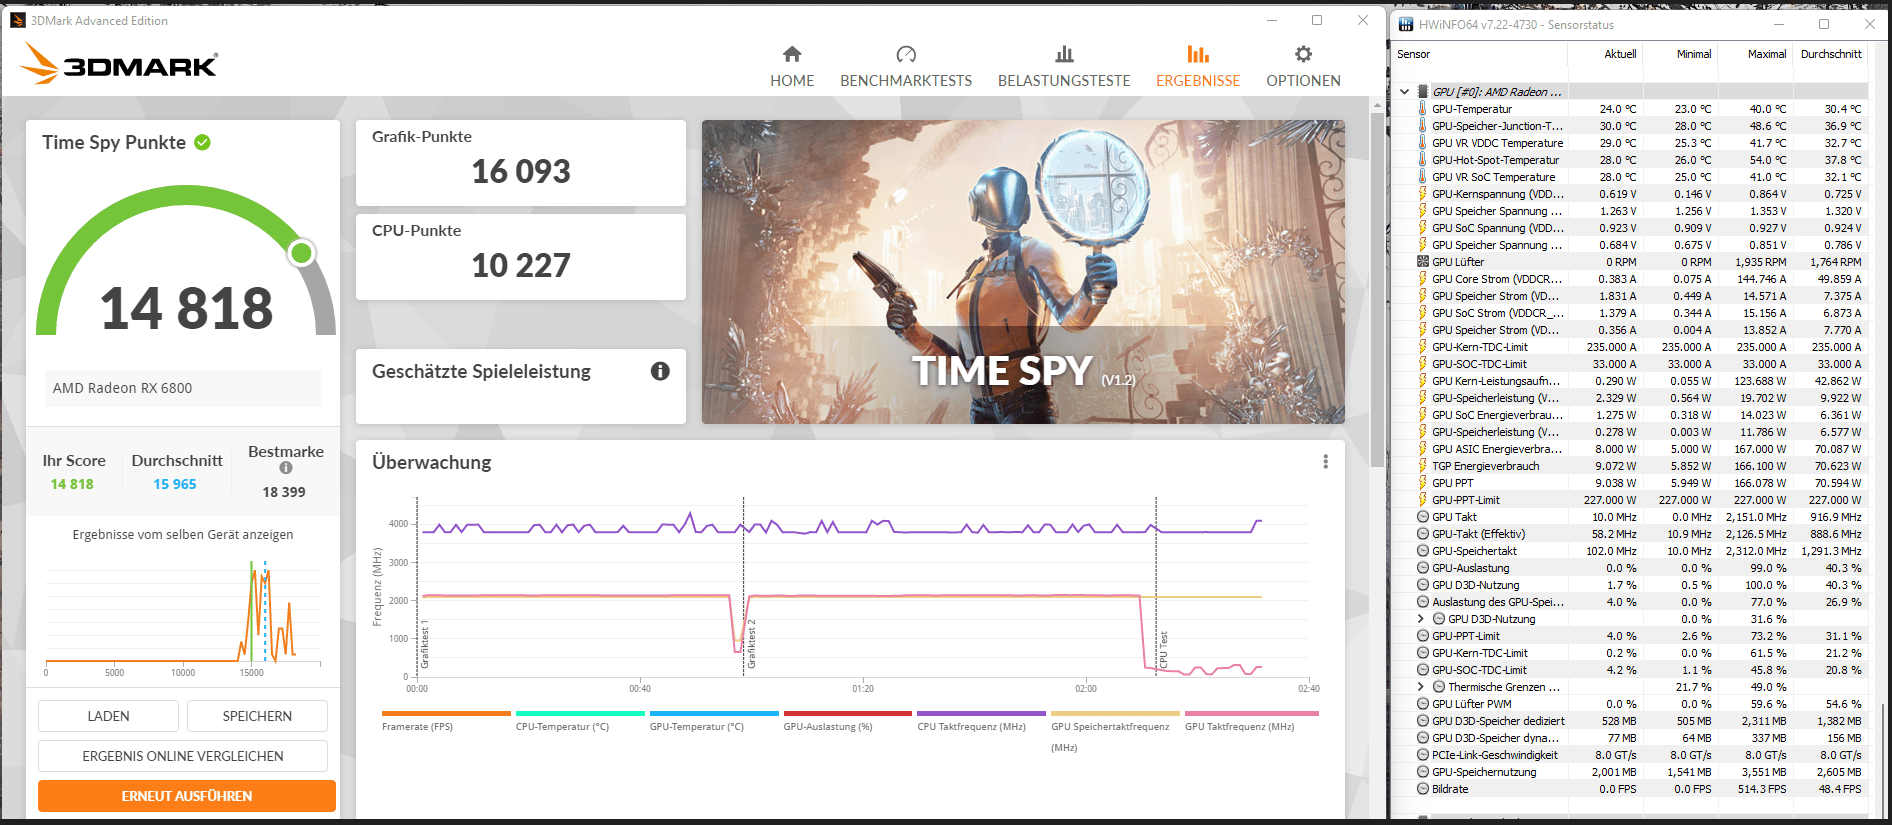This screenshot has width=1892, height=825.
Task: Click the Bildrate circle icon in HWiNFO
Action: pos(1423,789)
